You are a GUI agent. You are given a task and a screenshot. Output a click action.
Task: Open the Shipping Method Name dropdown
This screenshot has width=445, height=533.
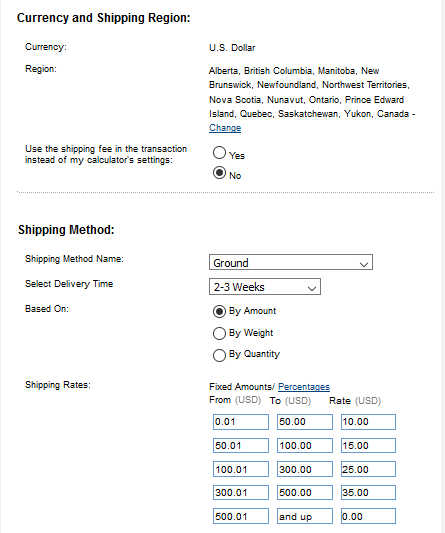coord(291,262)
